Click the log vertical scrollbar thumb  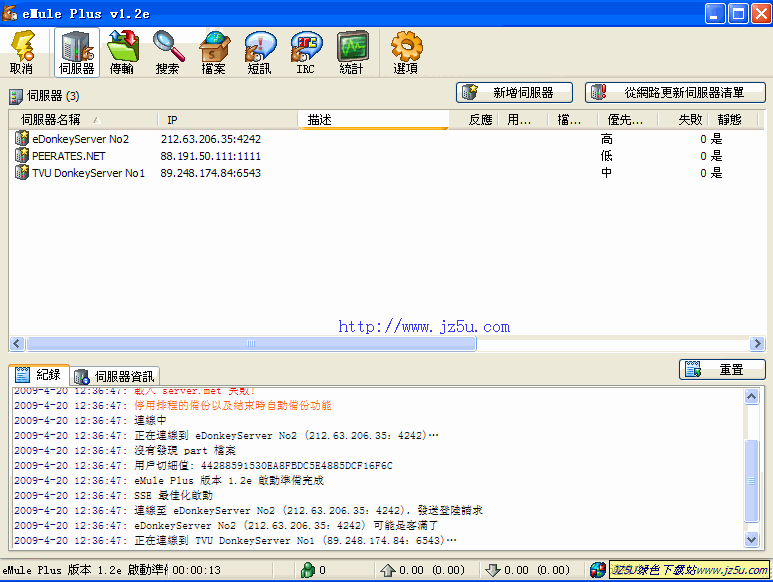tap(751, 480)
